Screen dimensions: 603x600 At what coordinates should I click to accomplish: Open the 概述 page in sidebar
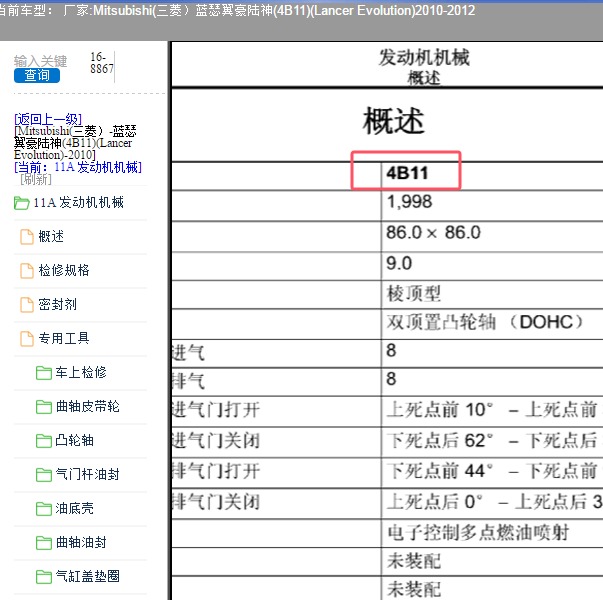pos(51,236)
